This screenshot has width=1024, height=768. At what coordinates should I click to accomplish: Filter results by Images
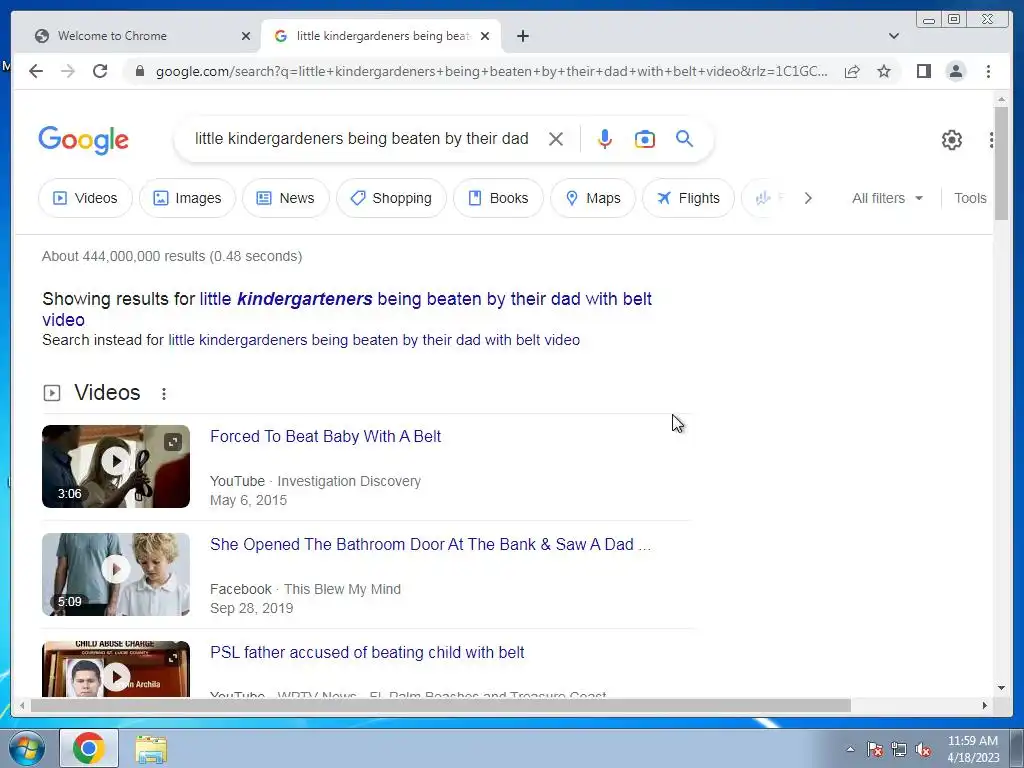coord(187,198)
